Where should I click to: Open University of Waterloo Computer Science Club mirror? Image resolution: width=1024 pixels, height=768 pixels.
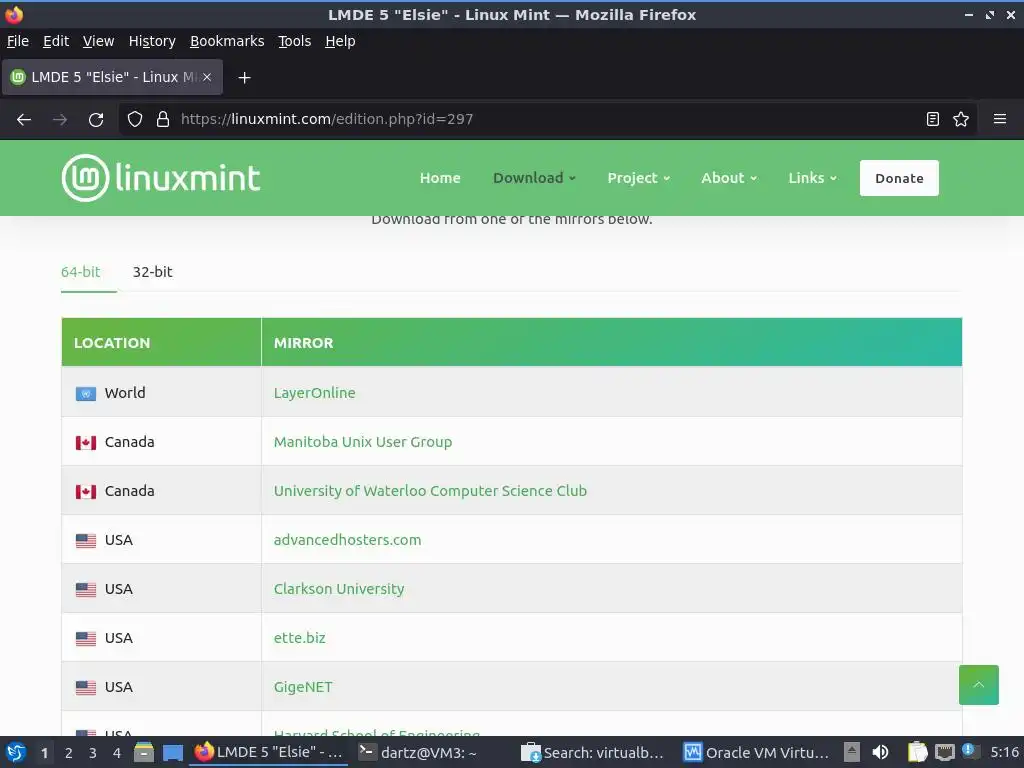click(430, 491)
